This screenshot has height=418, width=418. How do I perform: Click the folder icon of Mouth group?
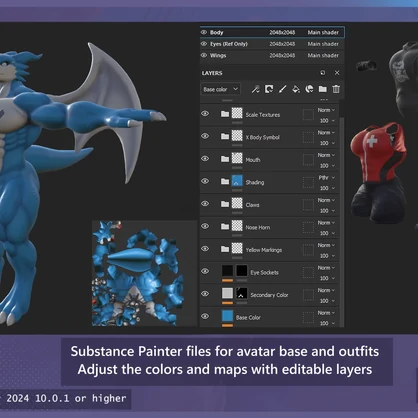point(225,159)
